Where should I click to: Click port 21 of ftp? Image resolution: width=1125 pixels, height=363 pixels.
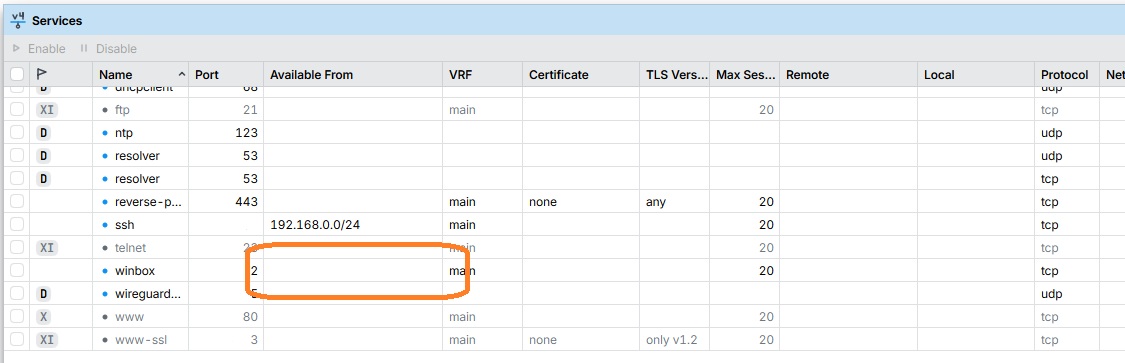251,110
